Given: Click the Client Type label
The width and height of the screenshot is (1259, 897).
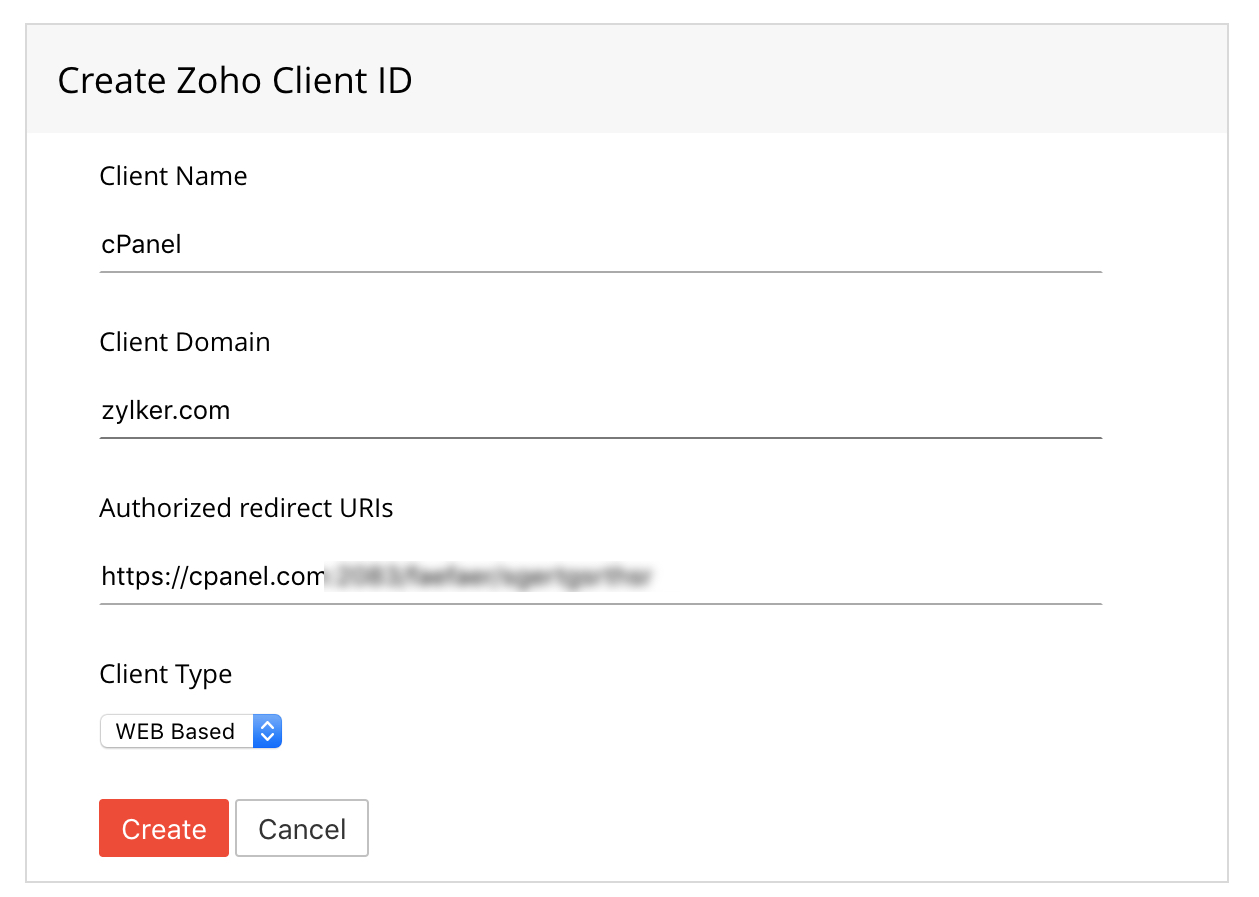Looking at the screenshot, I should [166, 674].
